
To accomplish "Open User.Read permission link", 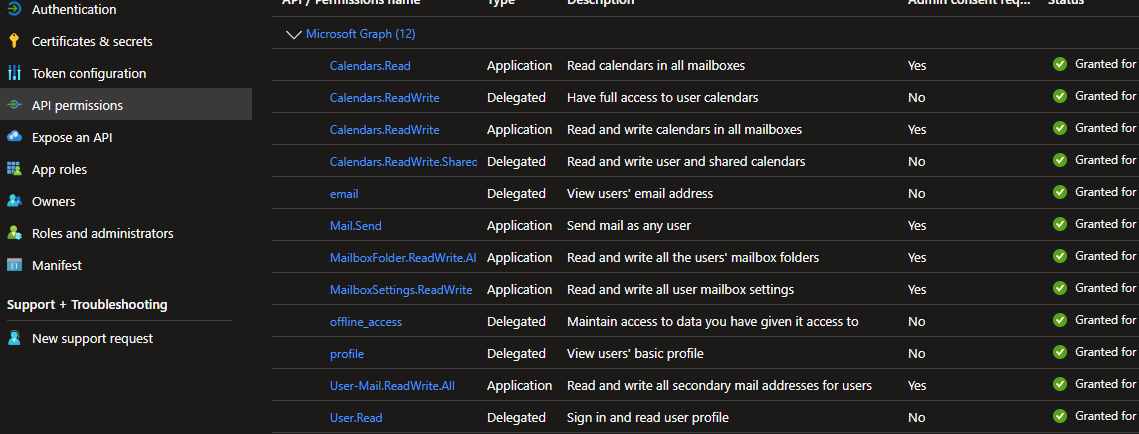I will pyautogui.click(x=356, y=417).
